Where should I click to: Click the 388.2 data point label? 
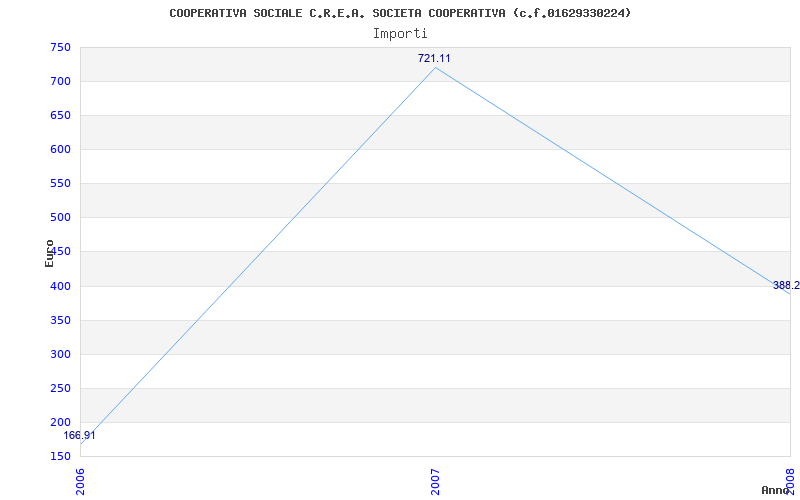point(786,285)
